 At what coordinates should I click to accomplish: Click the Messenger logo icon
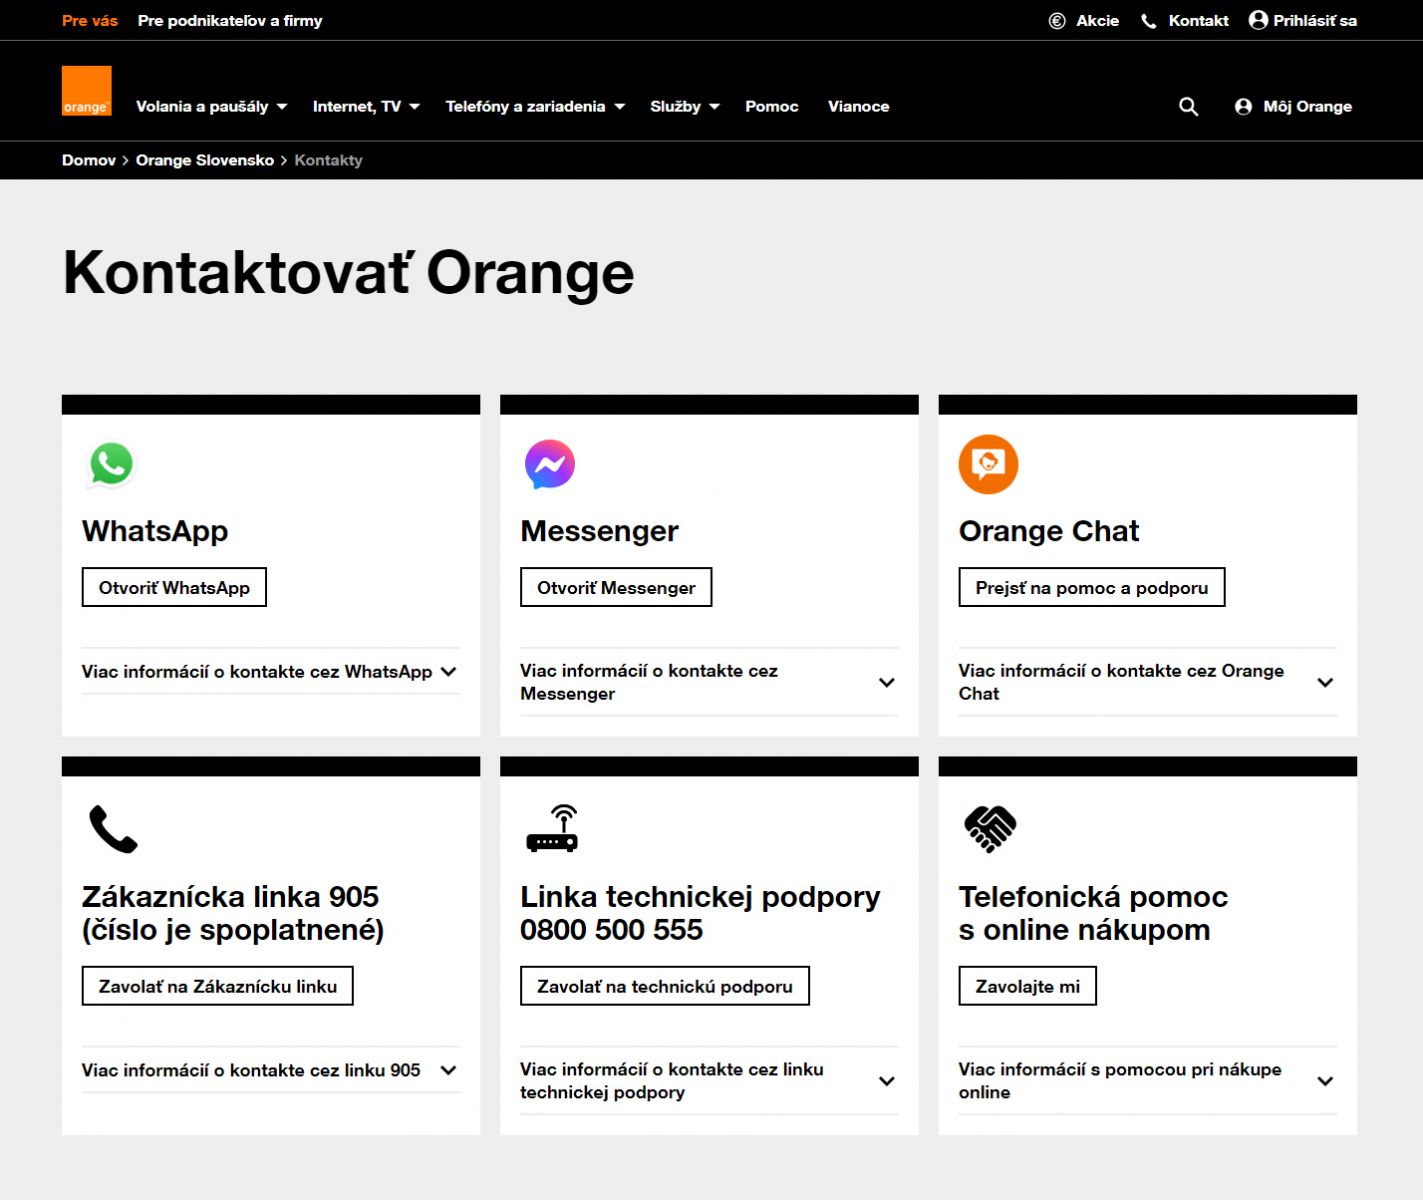[550, 464]
